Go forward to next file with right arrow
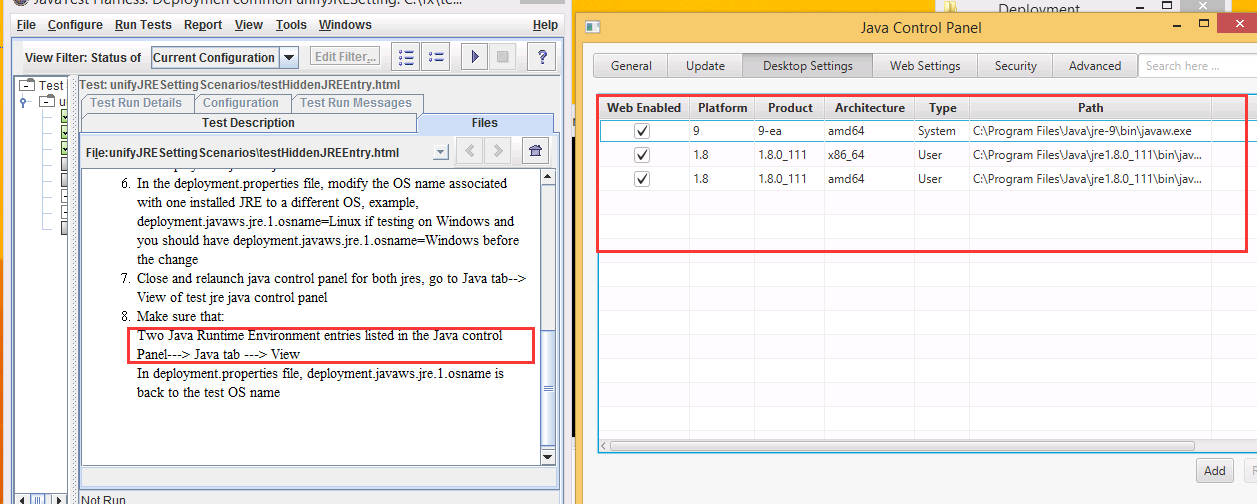Image resolution: width=1257 pixels, height=504 pixels. [496, 152]
